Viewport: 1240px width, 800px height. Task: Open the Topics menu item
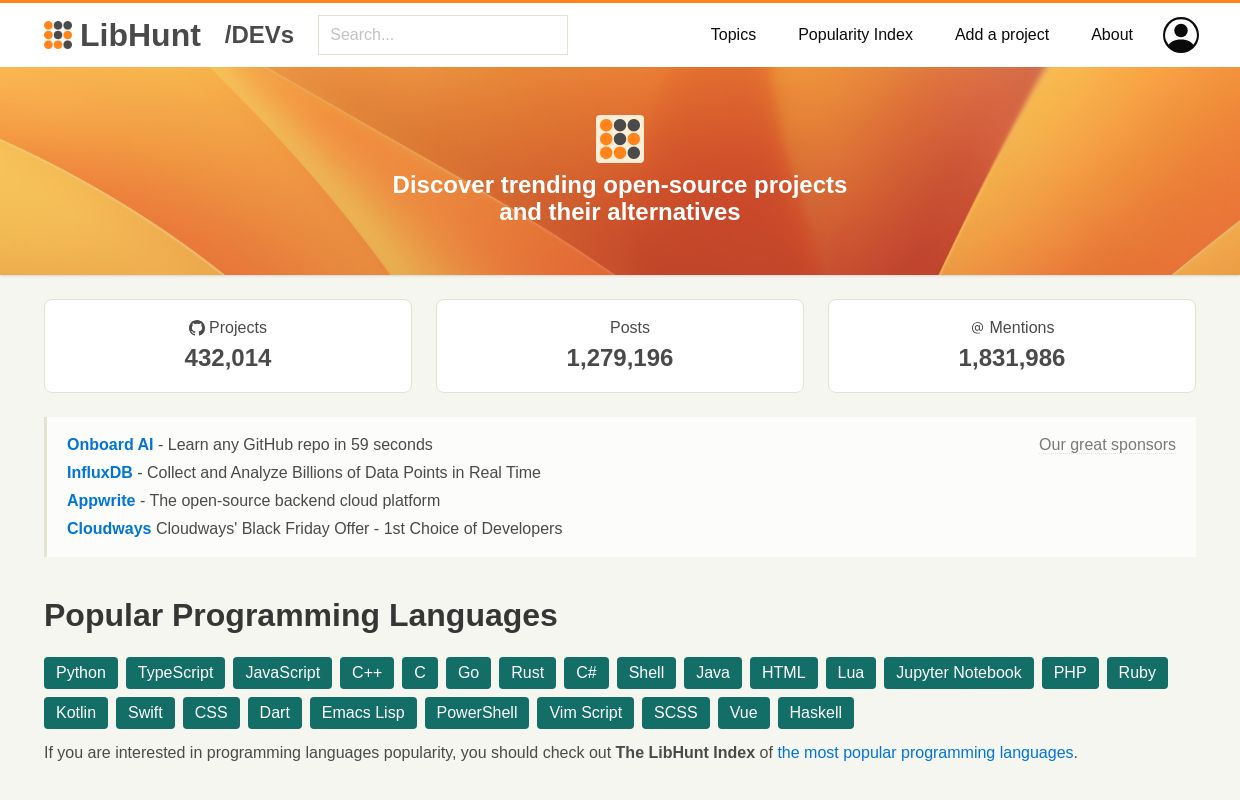click(x=733, y=35)
